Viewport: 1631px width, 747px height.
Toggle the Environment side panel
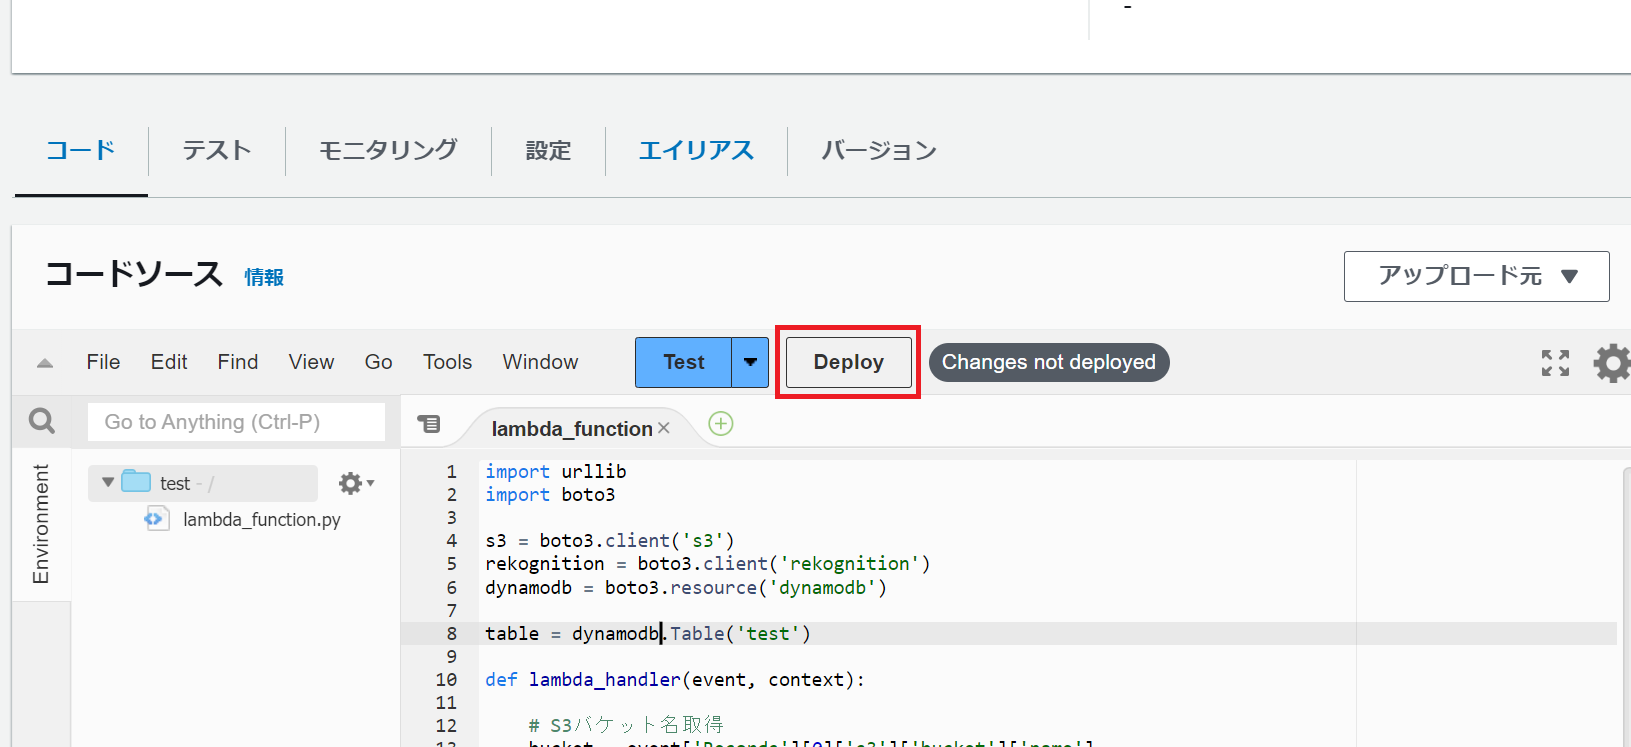coord(41,524)
